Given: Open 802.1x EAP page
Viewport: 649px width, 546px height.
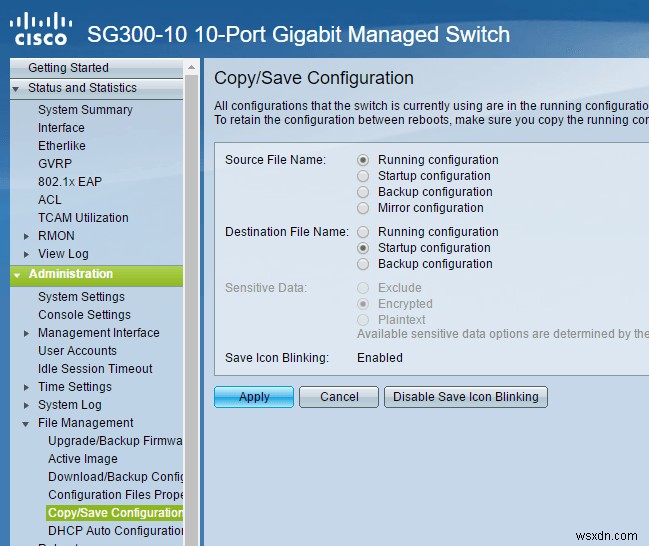Looking at the screenshot, I should 70,182.
